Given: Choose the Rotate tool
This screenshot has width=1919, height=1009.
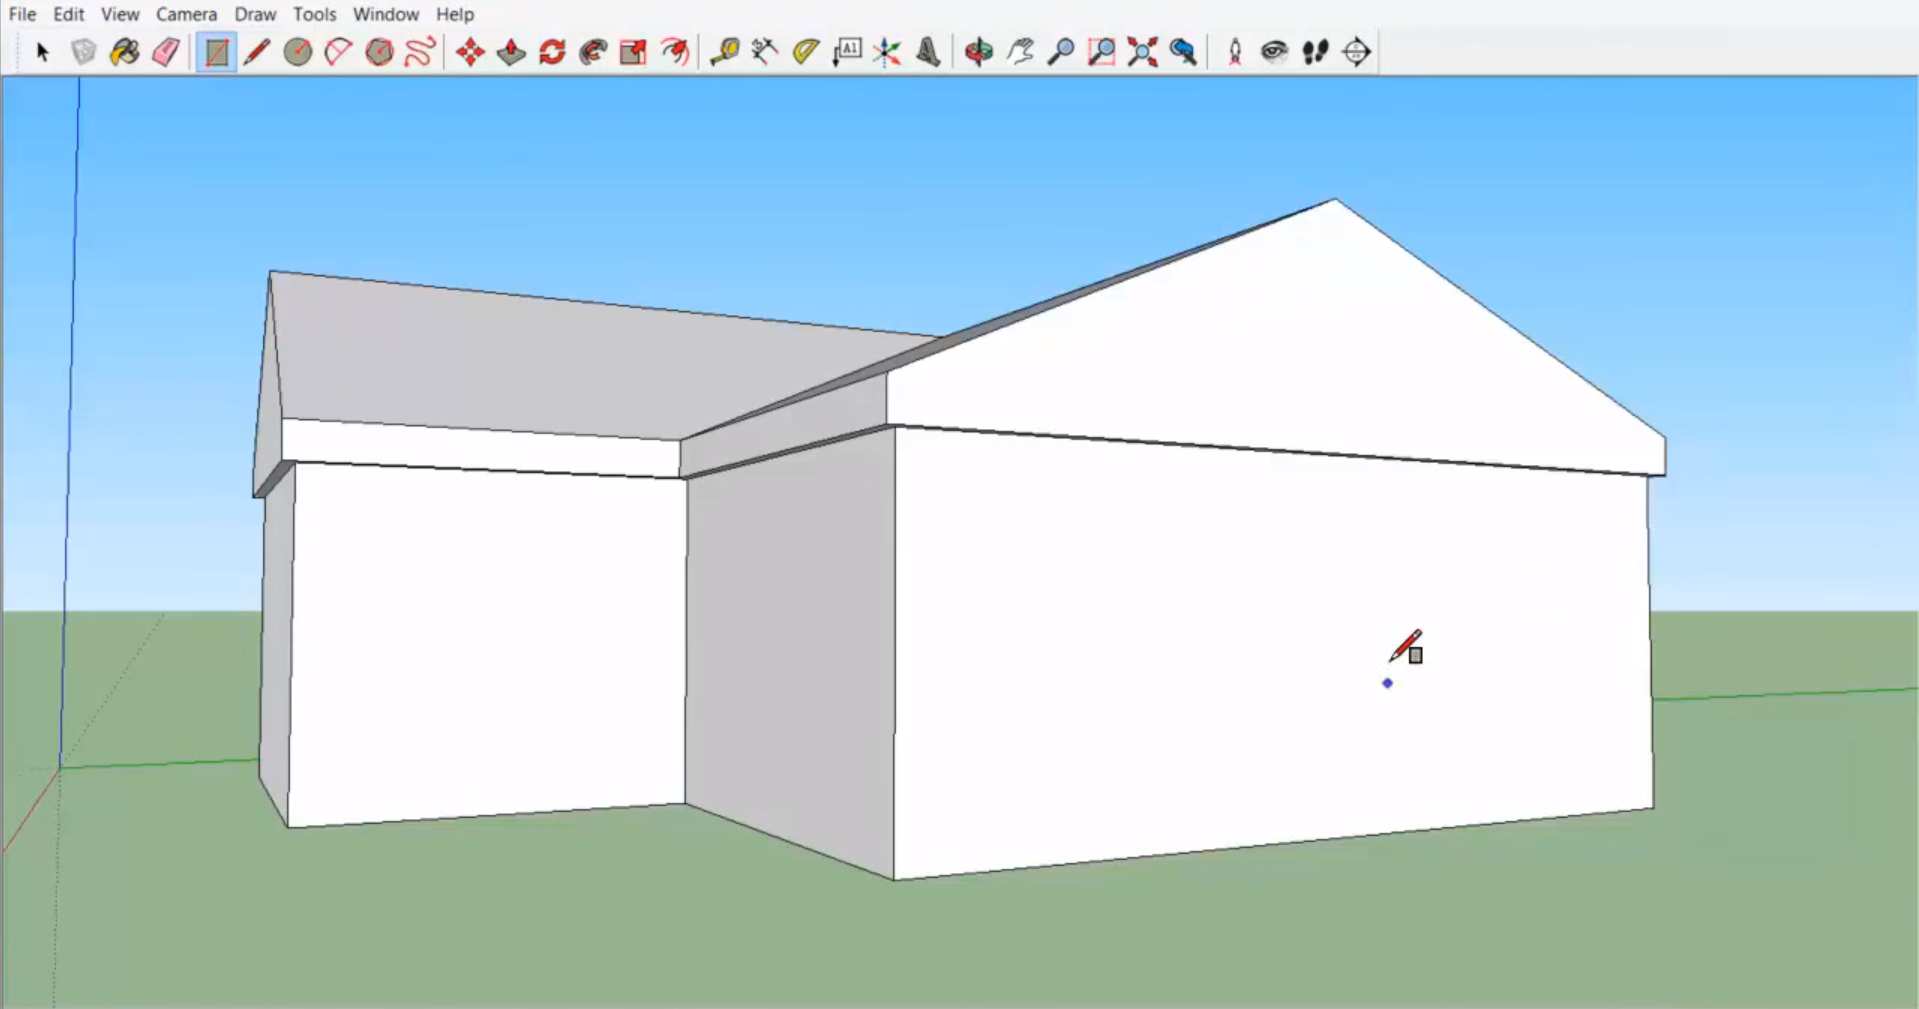Looking at the screenshot, I should (552, 52).
